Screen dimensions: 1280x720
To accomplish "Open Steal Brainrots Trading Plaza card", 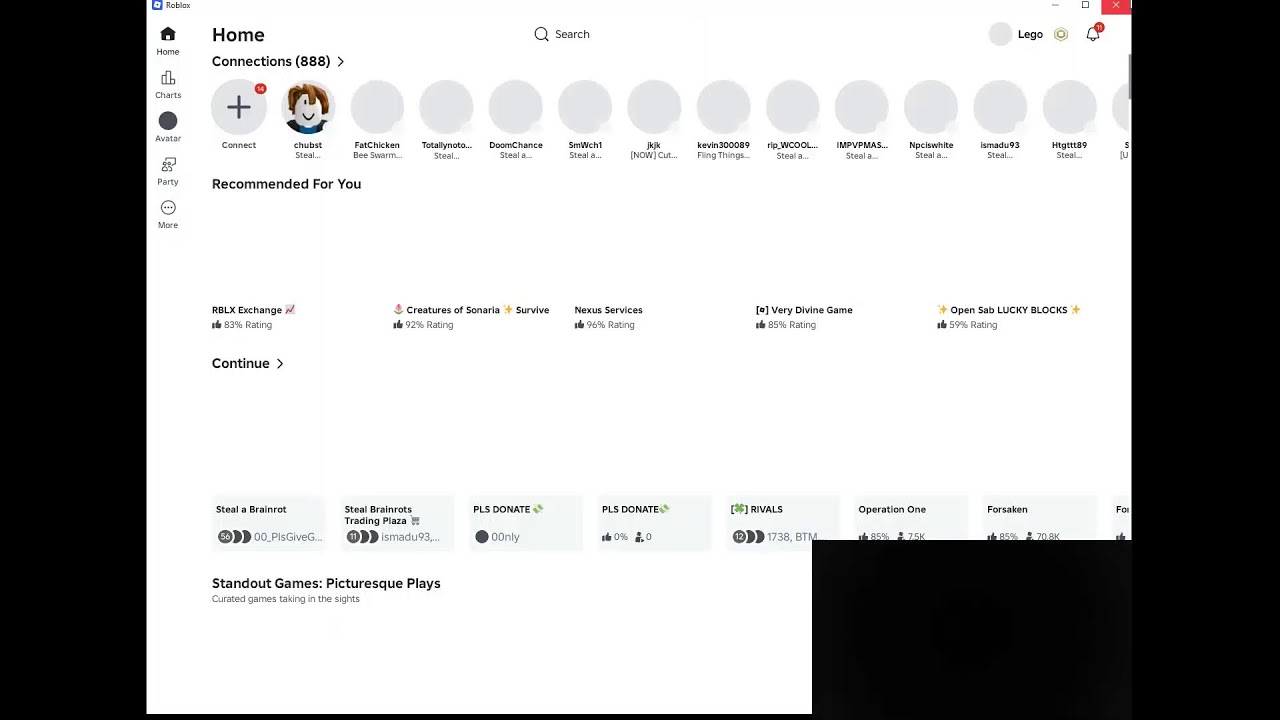I will [x=397, y=523].
